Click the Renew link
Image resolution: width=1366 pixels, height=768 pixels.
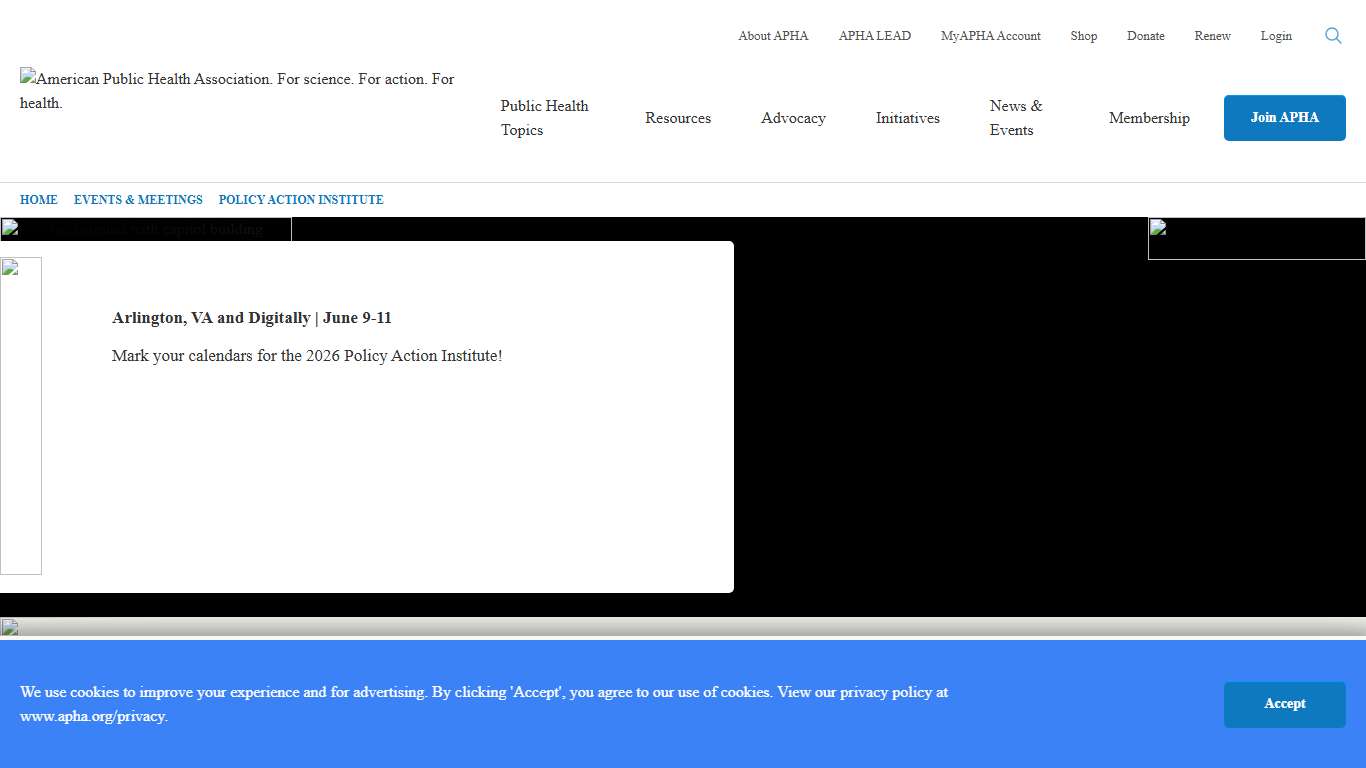point(1212,36)
